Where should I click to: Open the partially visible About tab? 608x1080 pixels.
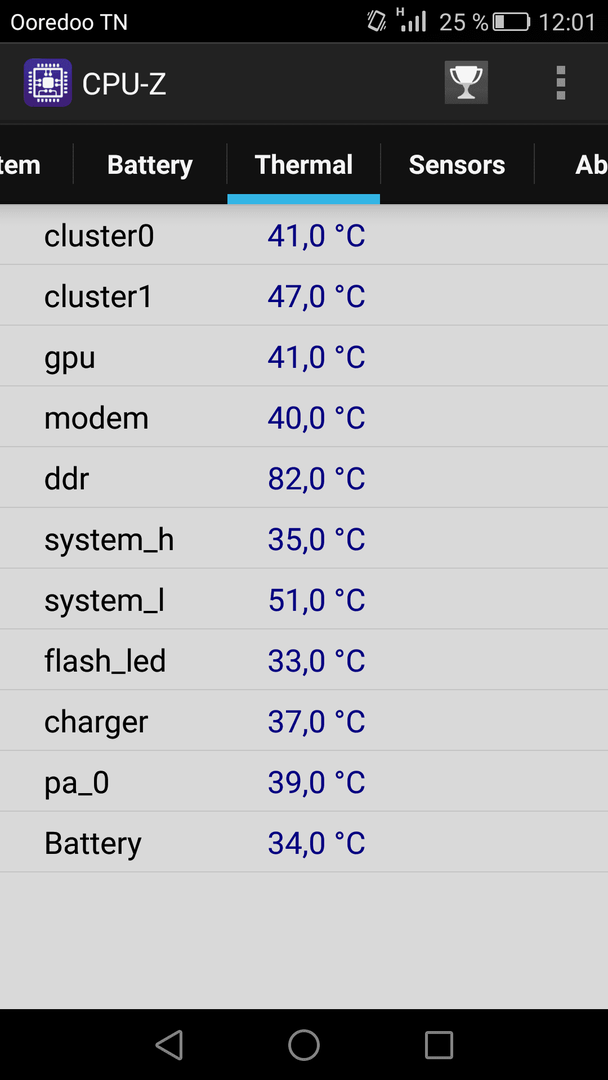(572, 165)
